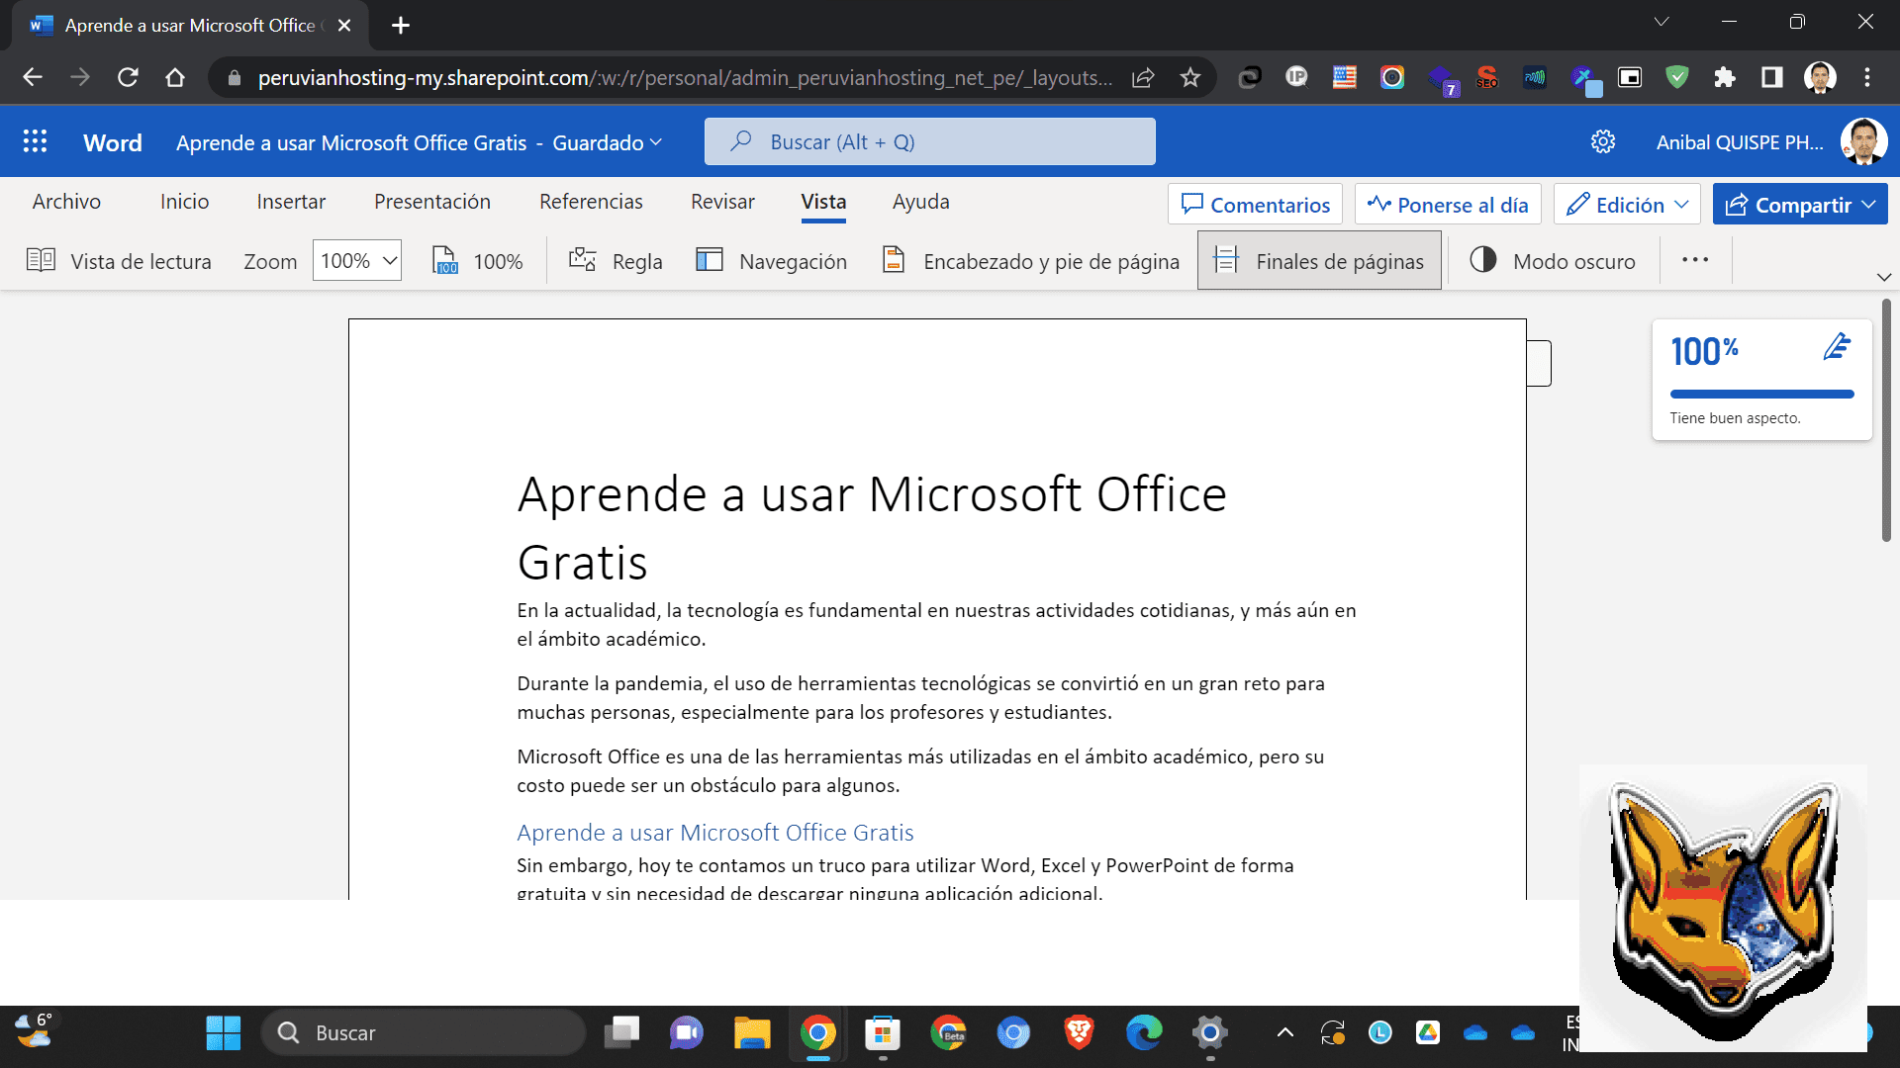Click the Word app name
Screen dimensions: 1900x1068
click(x=112, y=143)
